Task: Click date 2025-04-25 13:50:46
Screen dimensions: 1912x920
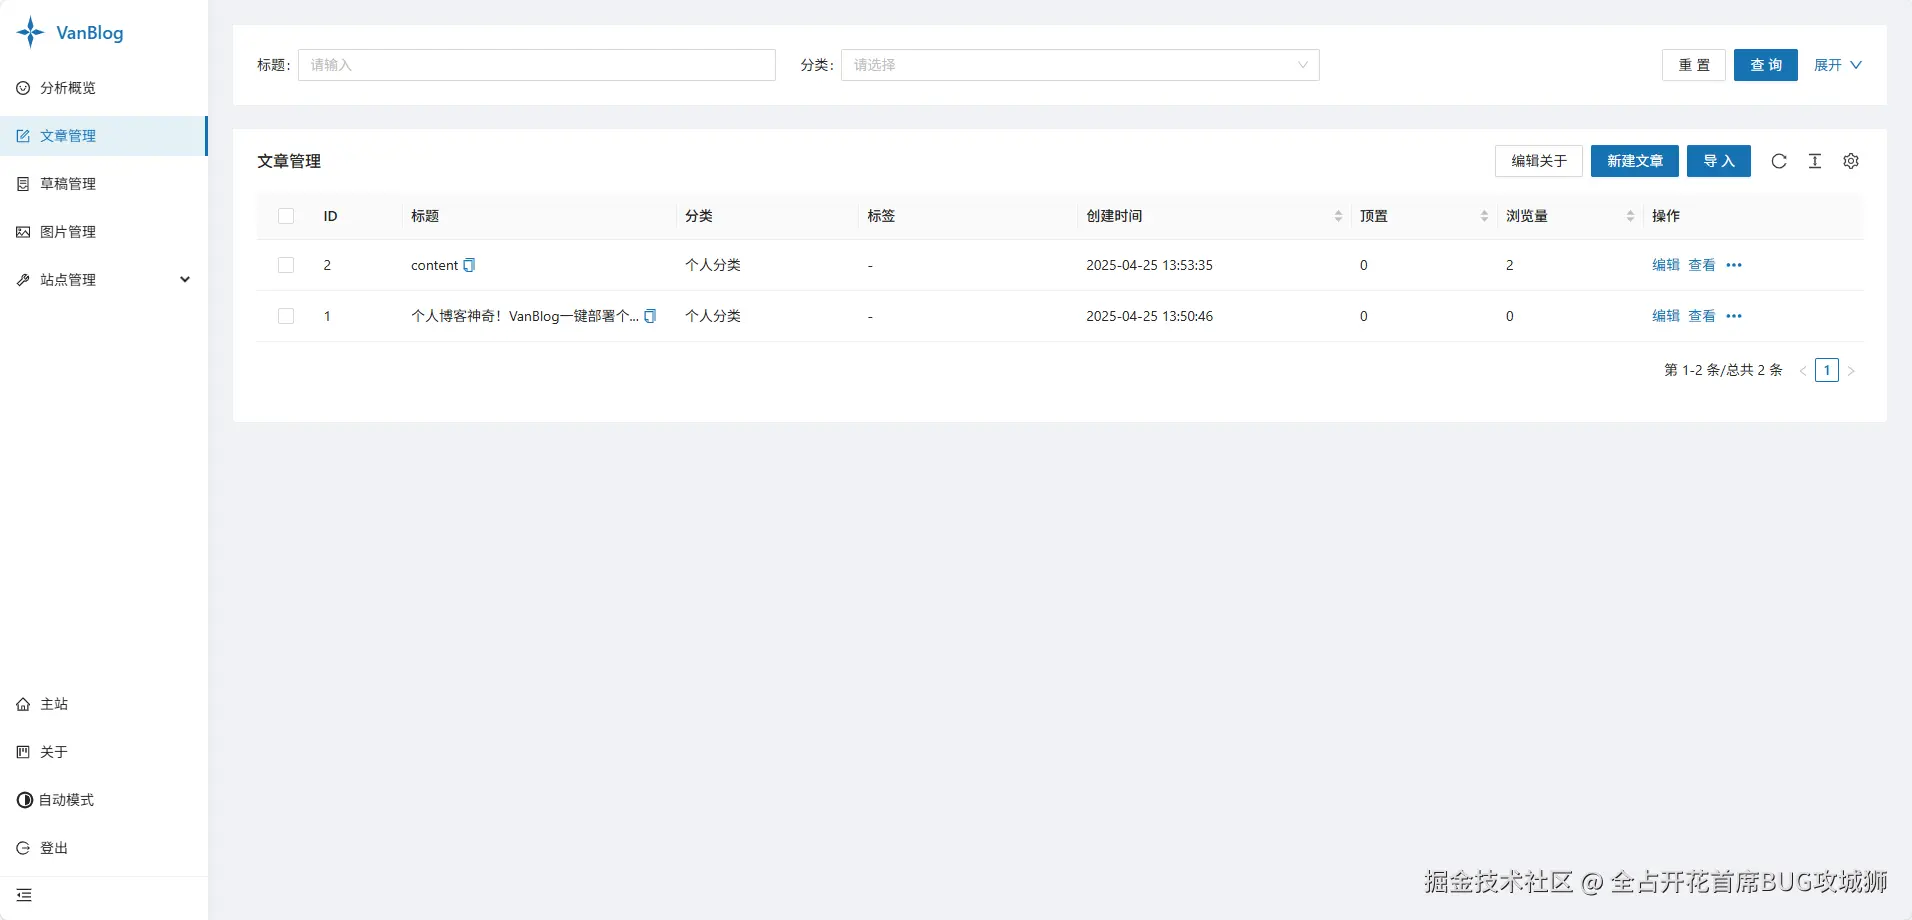Action: tap(1149, 316)
